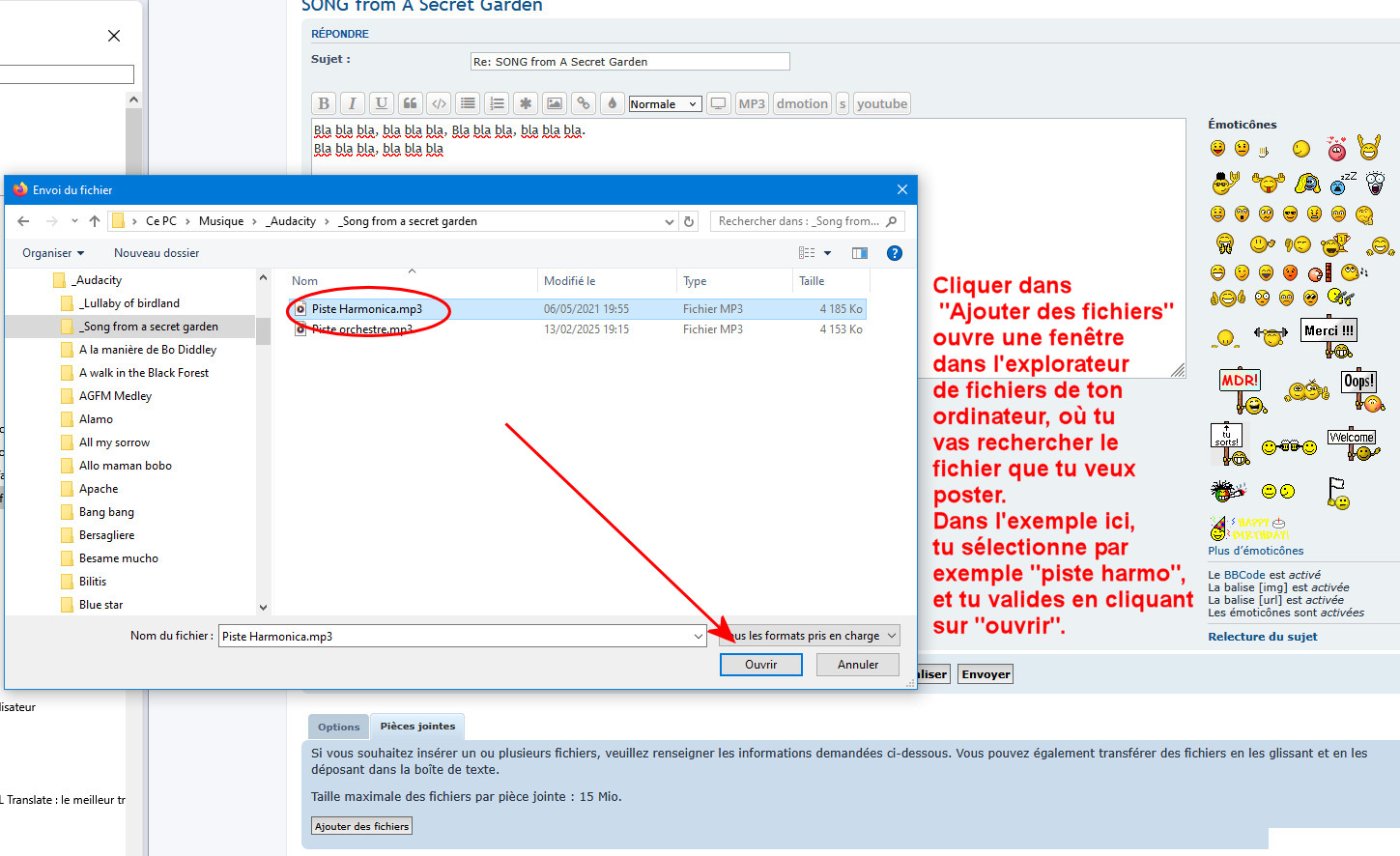Toggle the preview pane icon
The image size is (1400, 856).
[x=859, y=253]
